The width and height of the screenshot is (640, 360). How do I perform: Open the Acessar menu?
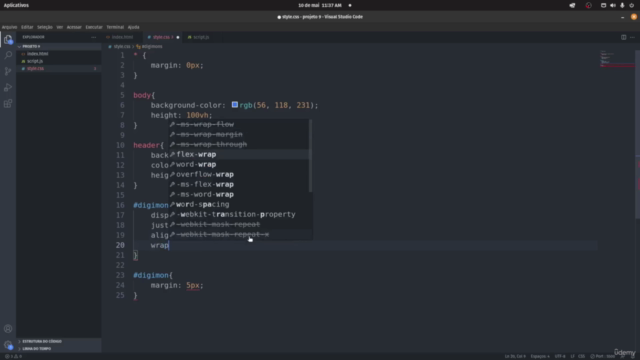[x=74, y=27]
